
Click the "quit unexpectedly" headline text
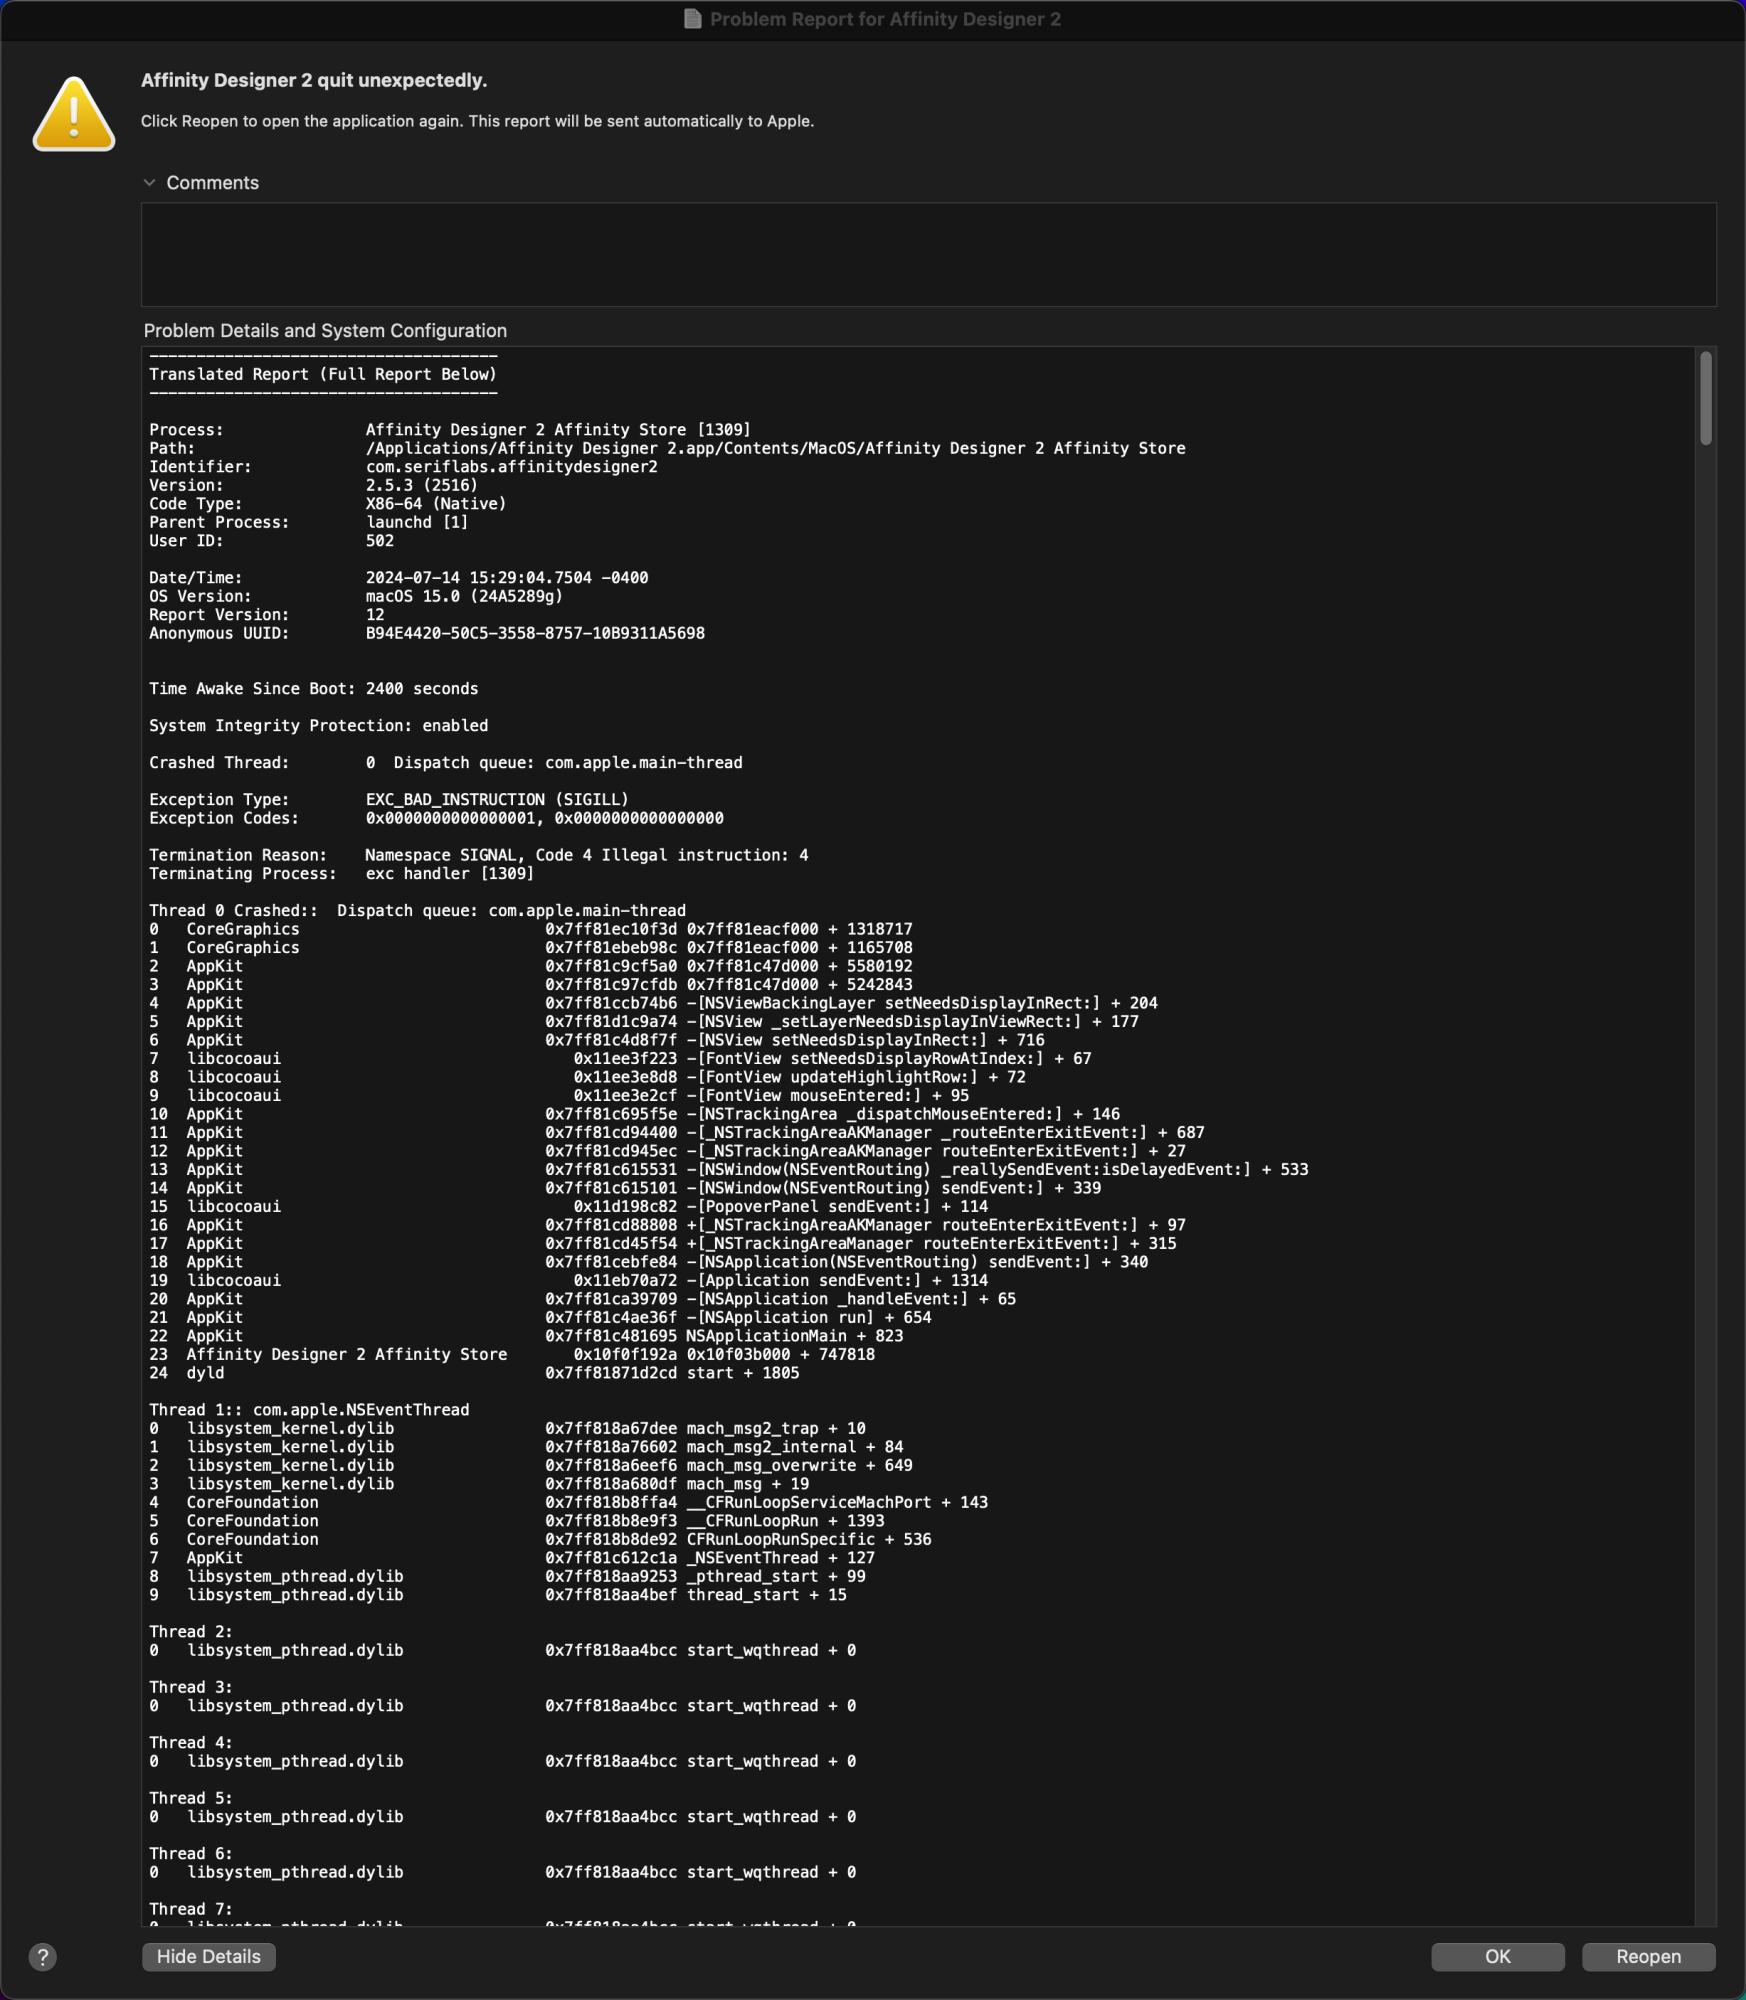click(x=314, y=81)
